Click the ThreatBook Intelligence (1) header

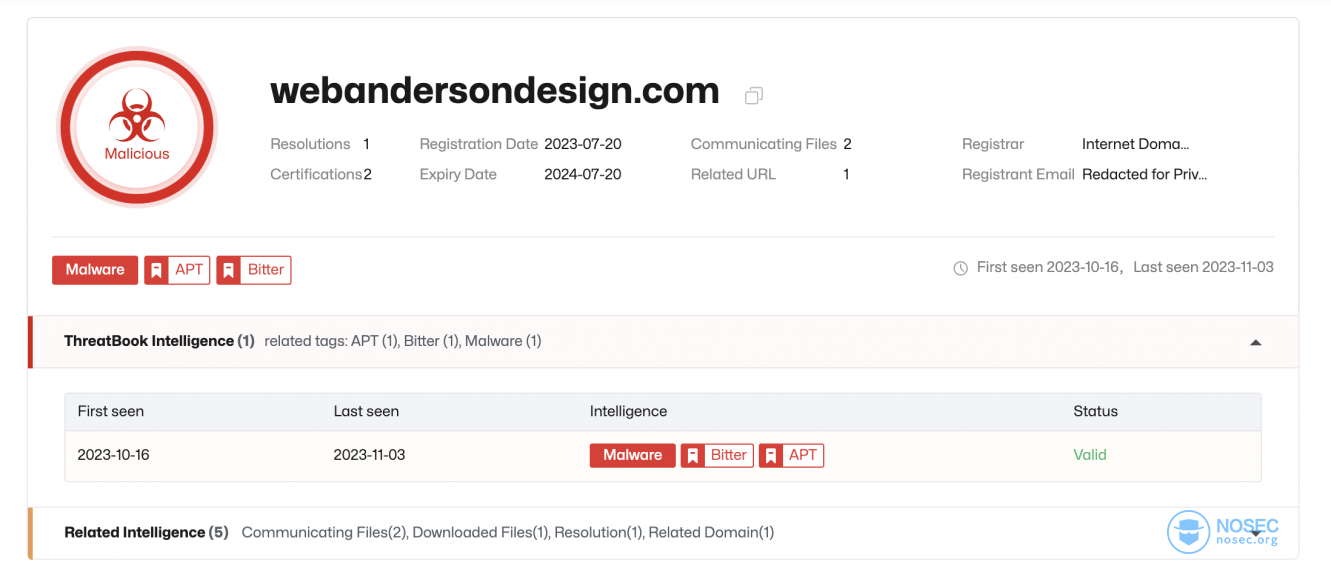tap(159, 341)
